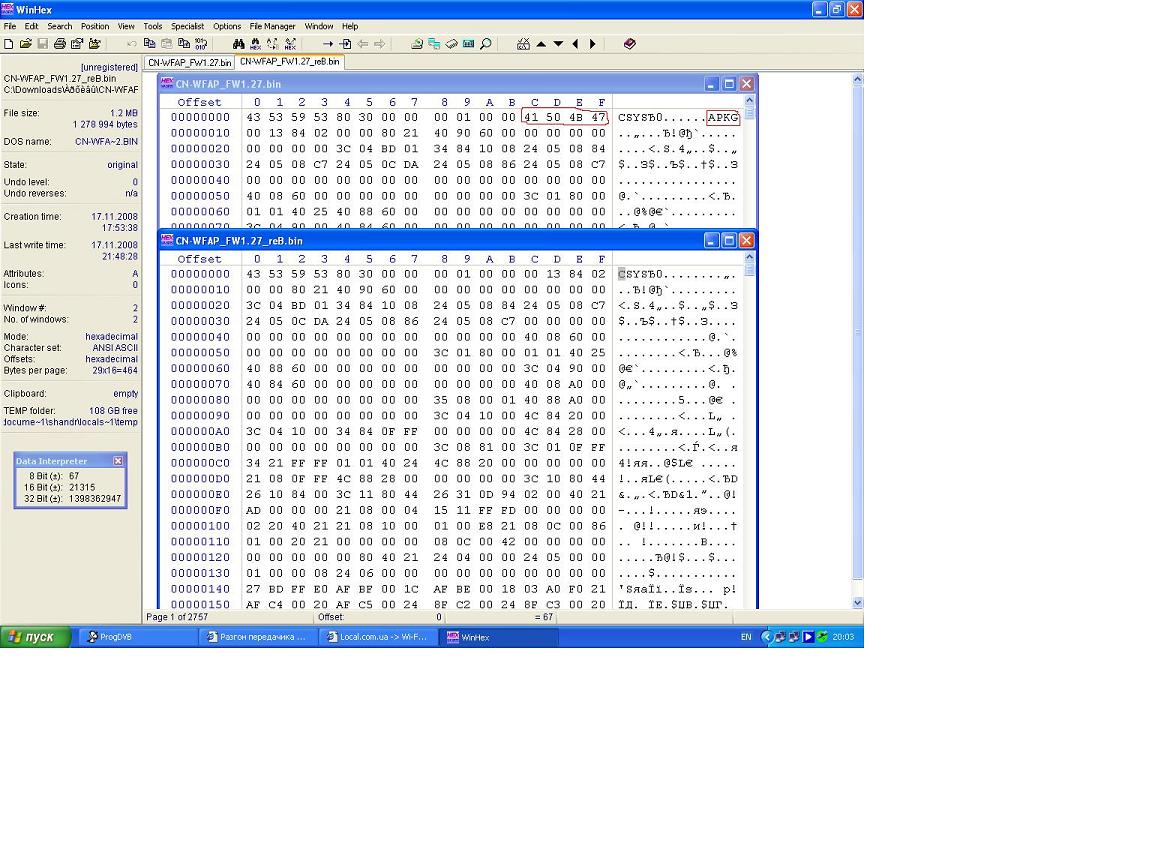The image size is (1152, 864).
Task: Click the Copy Block toolbar icon
Action: (x=149, y=44)
